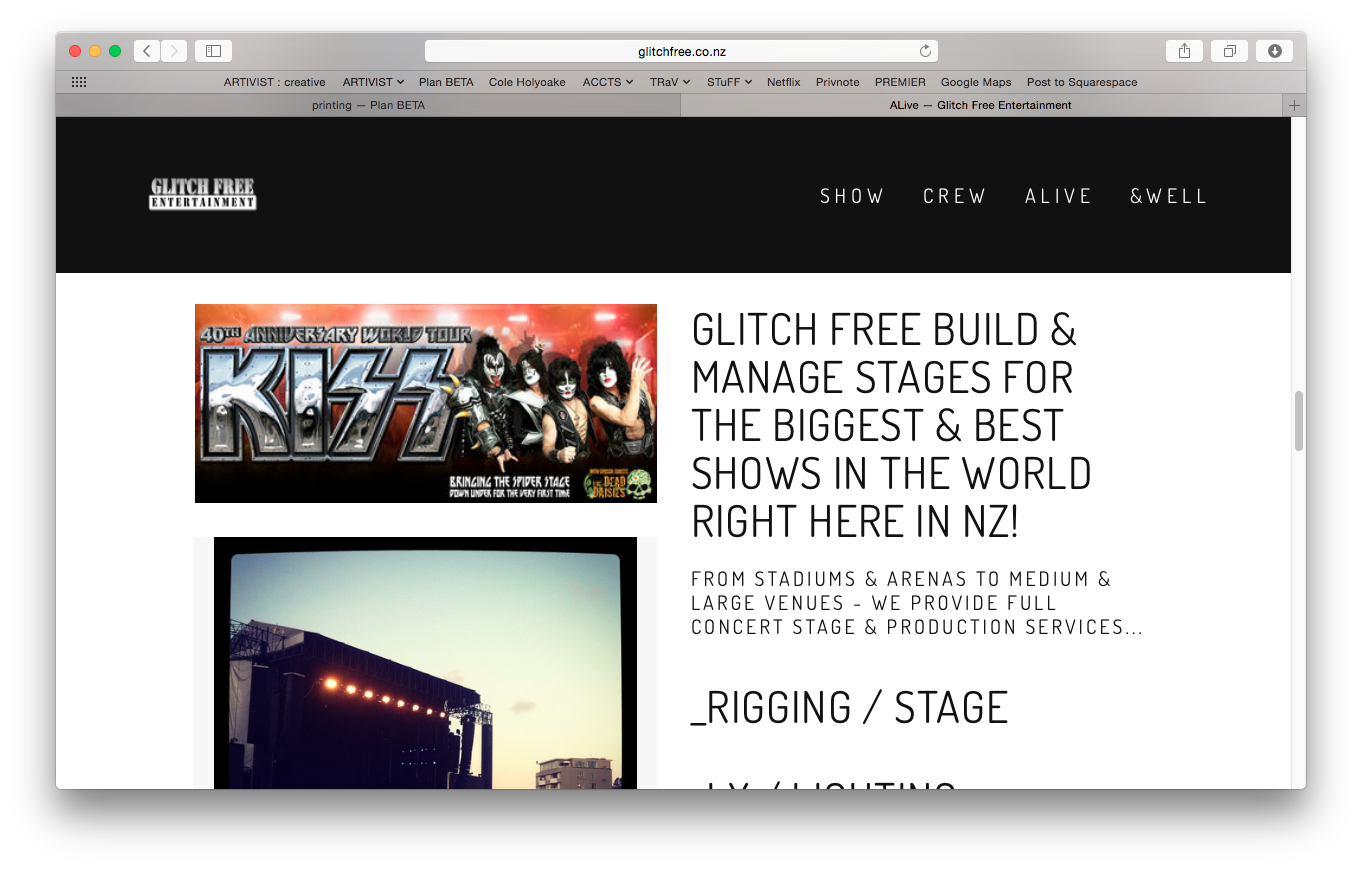This screenshot has width=1362, height=869.
Task: Expand the ARTIVIST bookmarks folder dropdown
Action: coord(373,82)
